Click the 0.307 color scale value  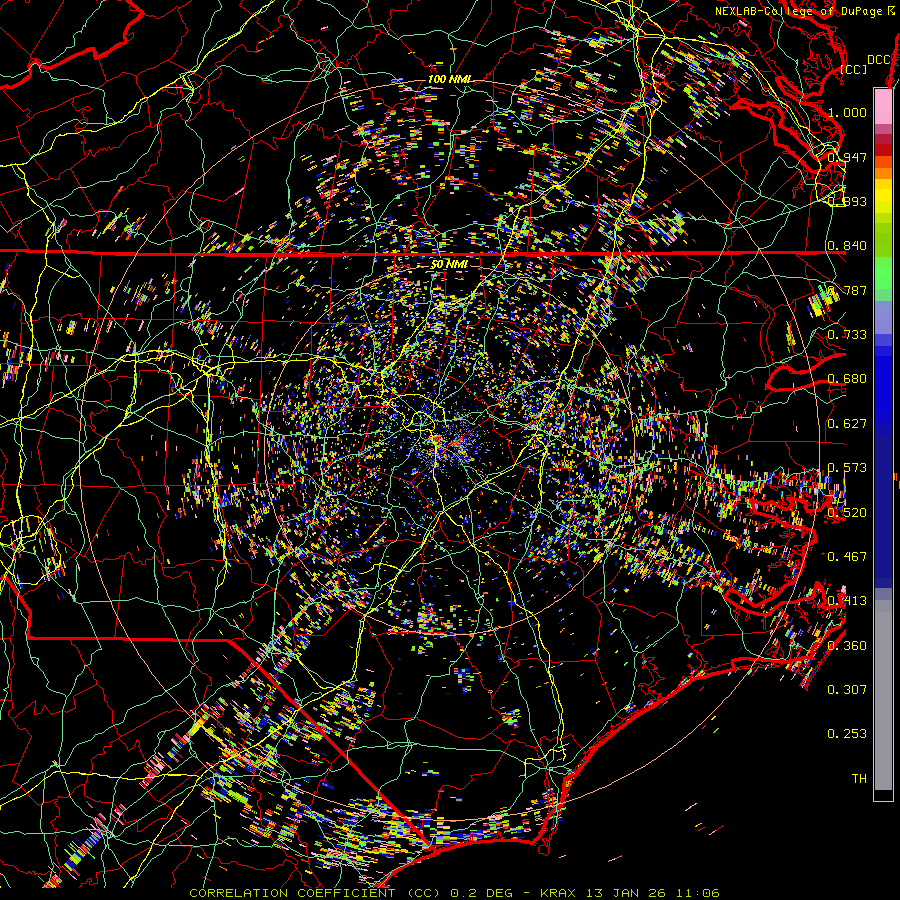click(847, 689)
